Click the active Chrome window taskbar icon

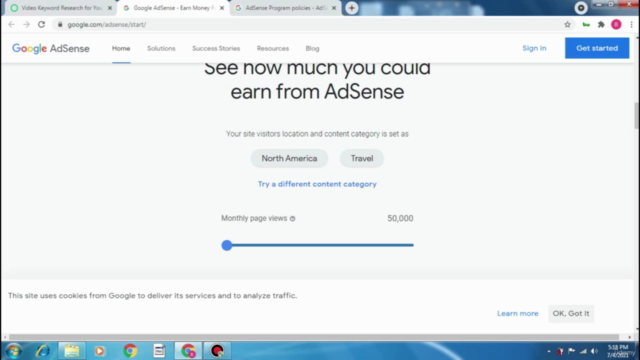click(188, 351)
